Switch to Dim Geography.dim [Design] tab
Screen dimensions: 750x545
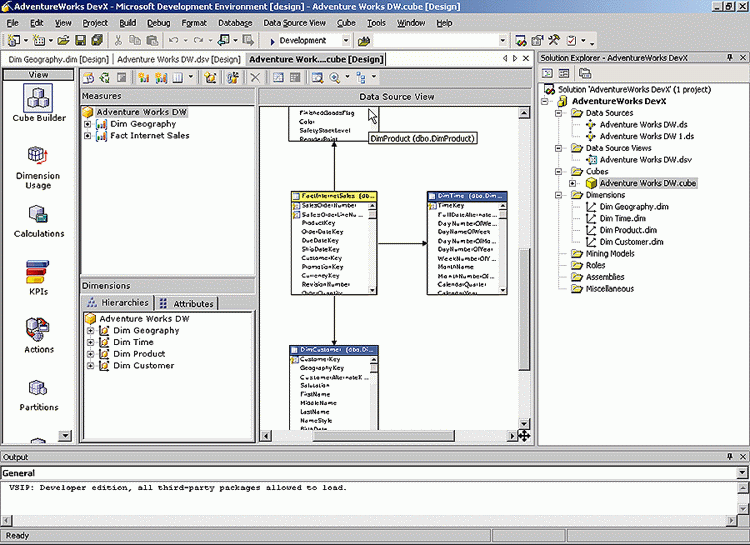(58, 59)
